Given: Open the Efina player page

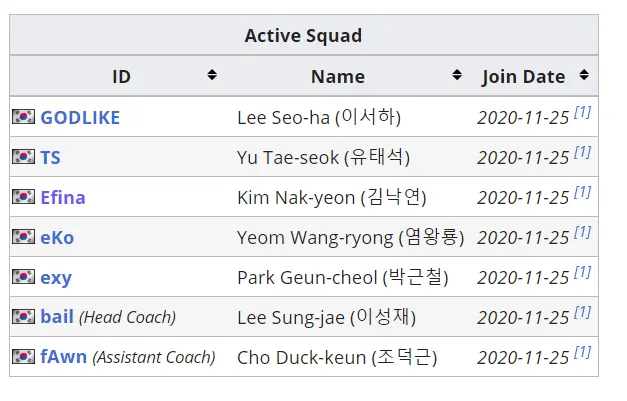Looking at the screenshot, I should (63, 197).
